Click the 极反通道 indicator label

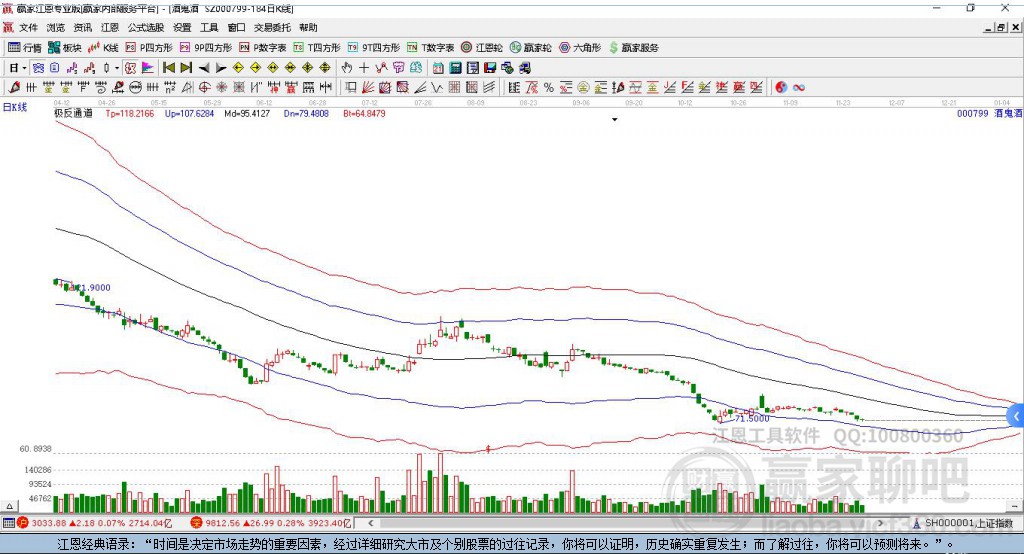(73, 114)
